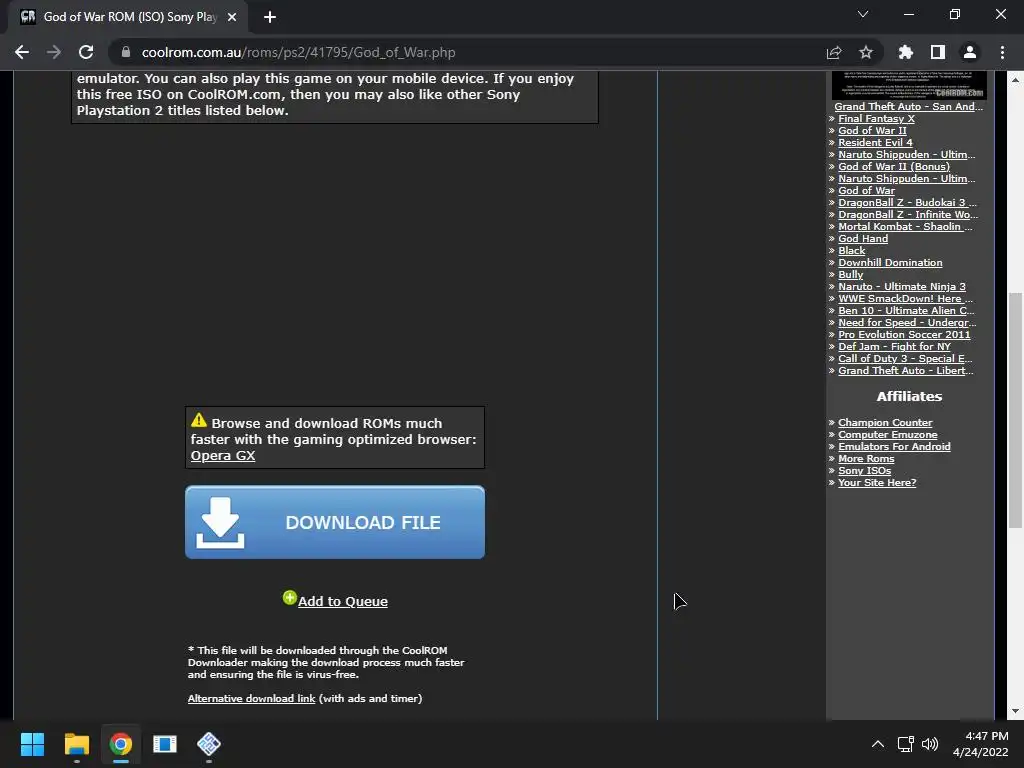
Task: Open tab search chevron
Action: pos(863,14)
